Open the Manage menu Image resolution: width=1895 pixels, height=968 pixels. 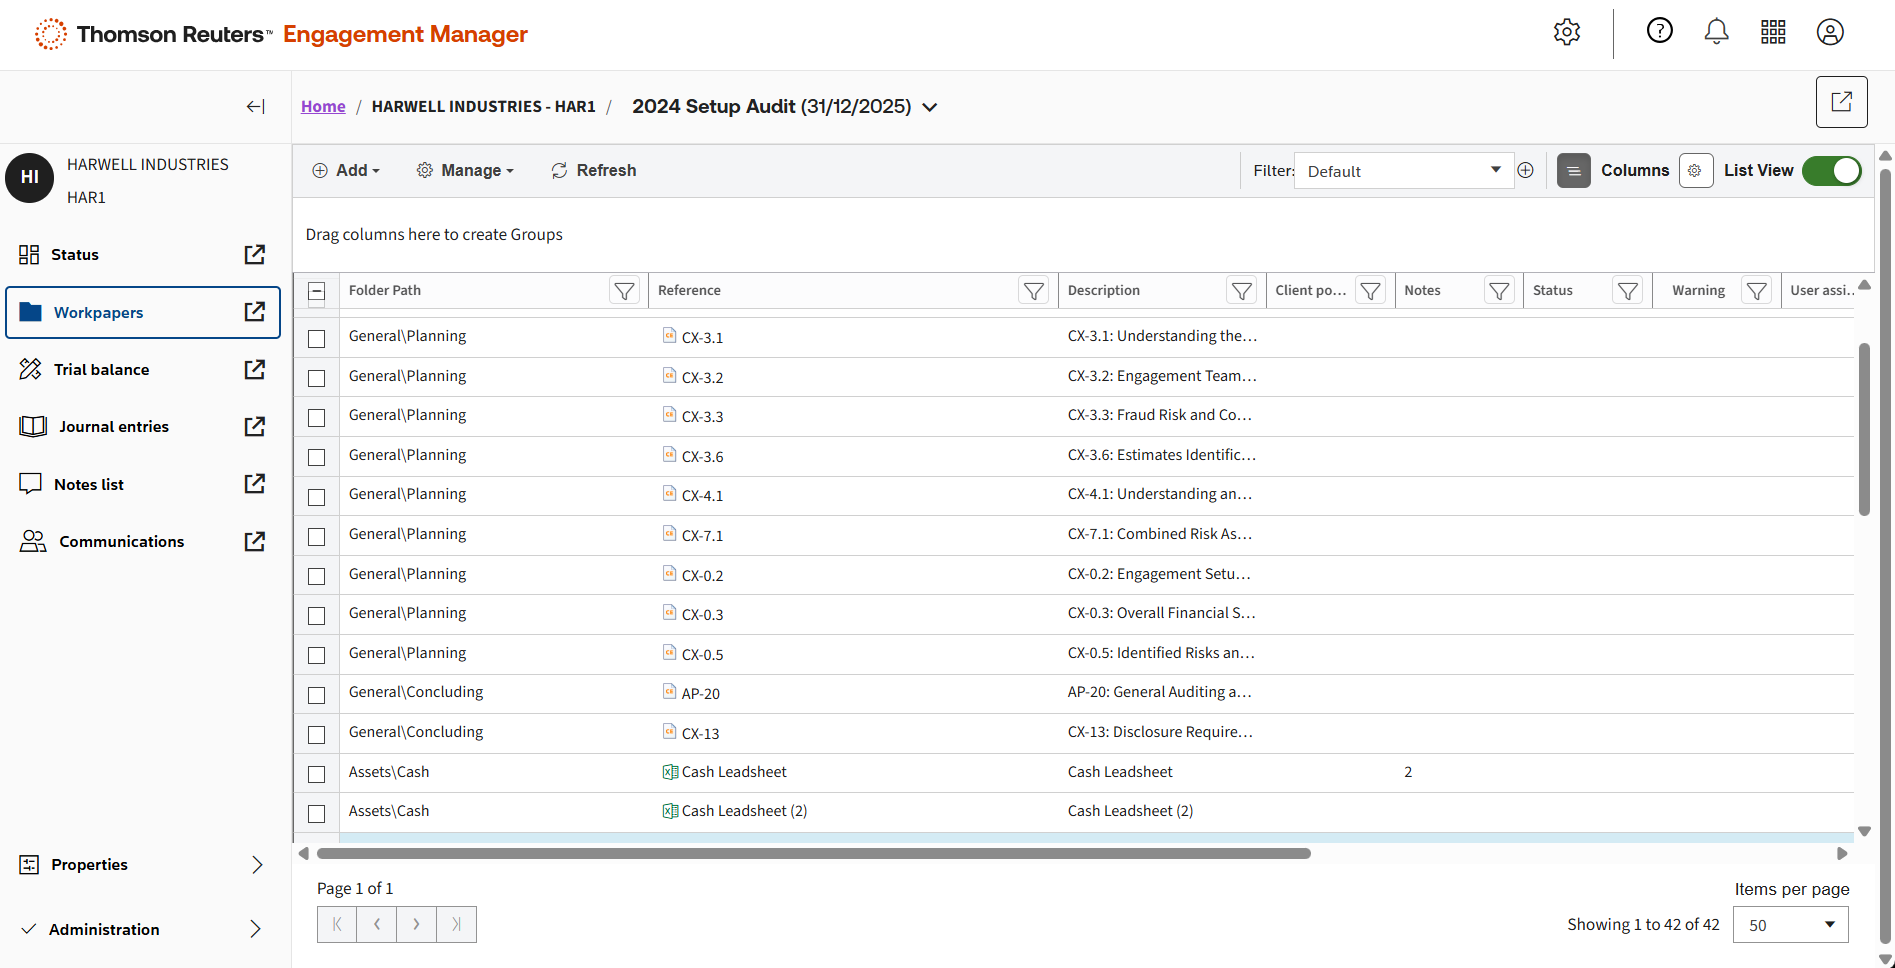465,171
